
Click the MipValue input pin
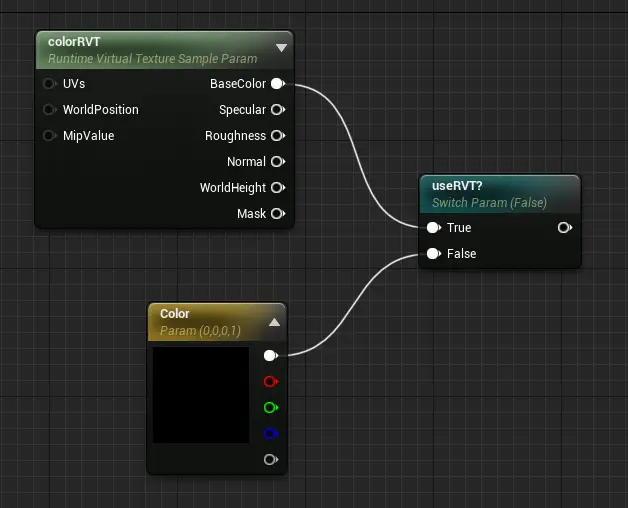(x=50, y=136)
